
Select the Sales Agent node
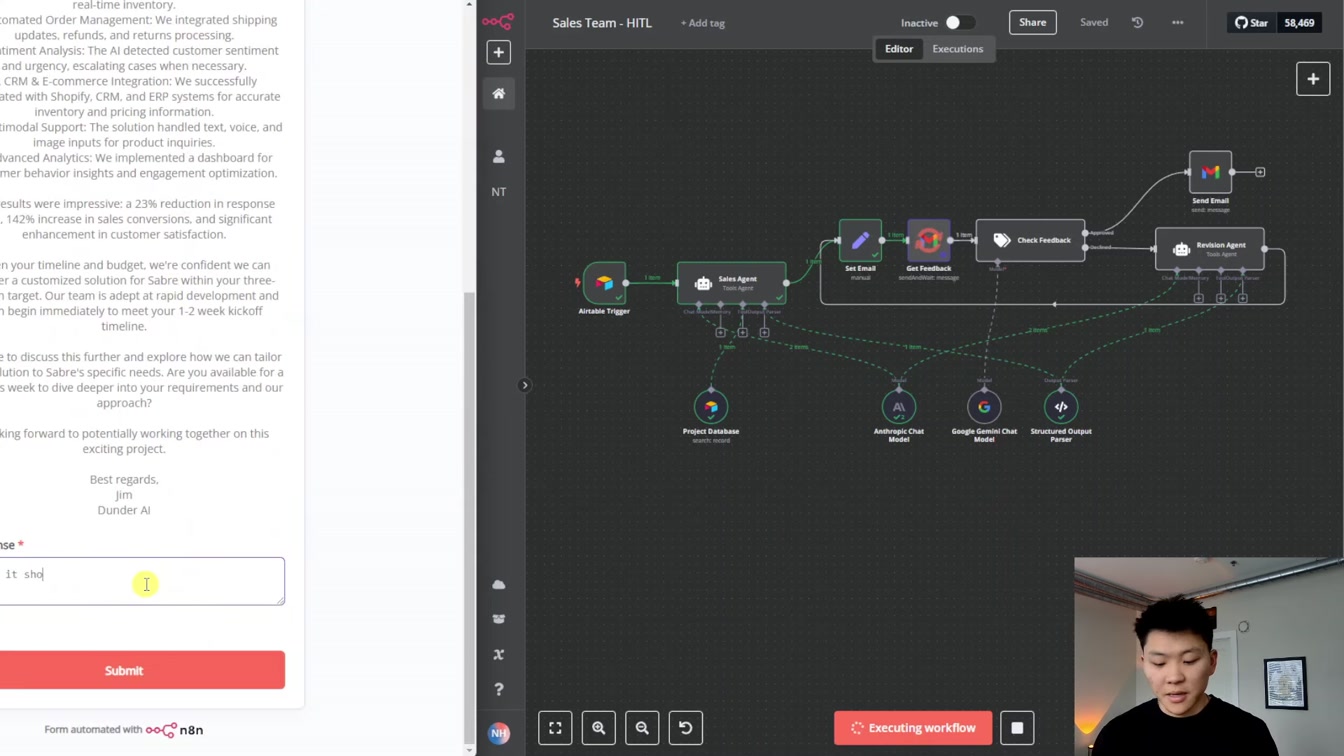[732, 283]
